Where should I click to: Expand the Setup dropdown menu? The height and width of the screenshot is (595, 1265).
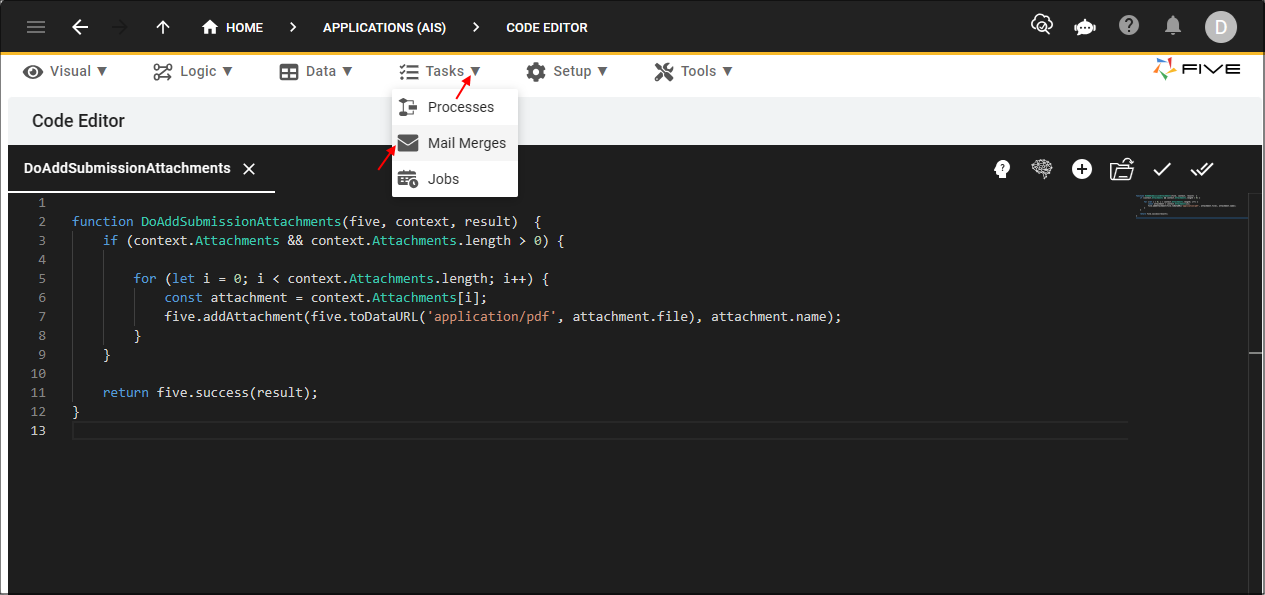[x=568, y=71]
